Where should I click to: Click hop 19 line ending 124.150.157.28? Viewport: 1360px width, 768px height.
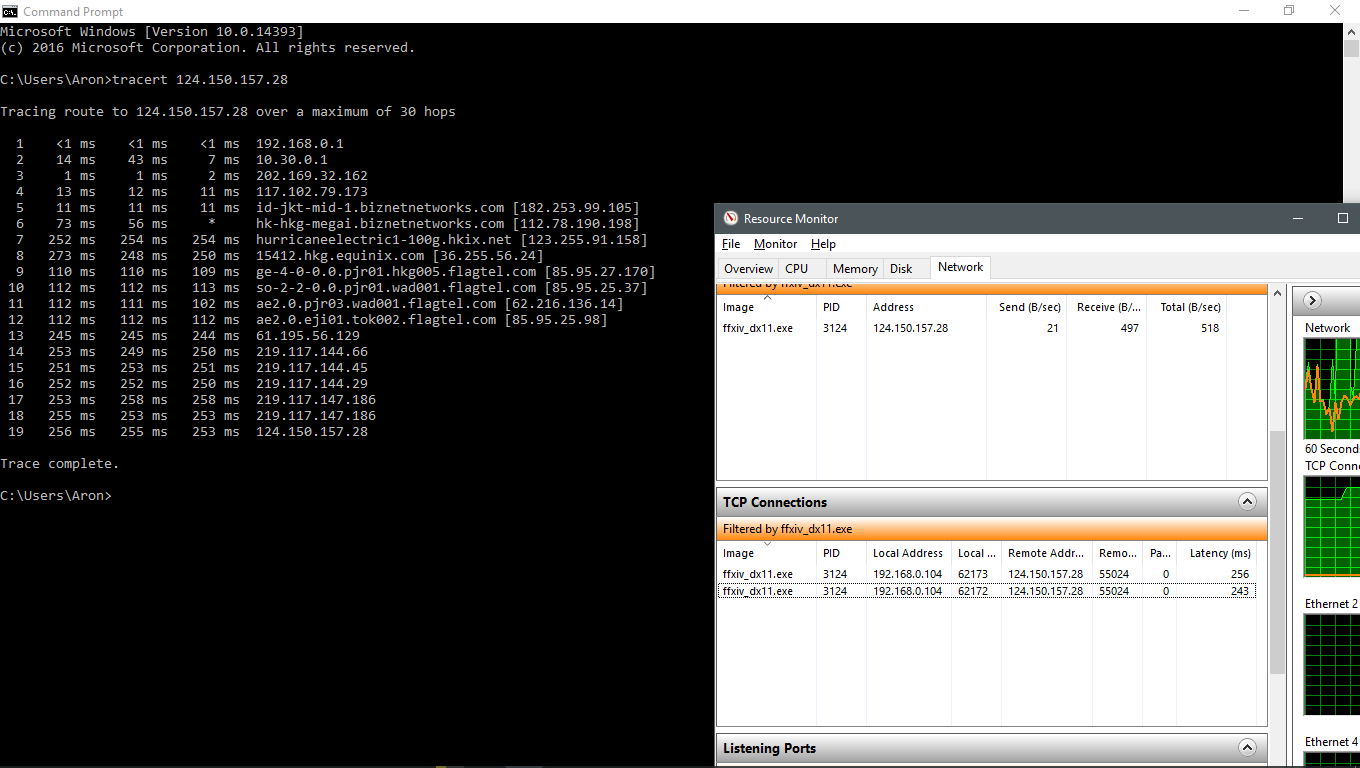point(188,432)
